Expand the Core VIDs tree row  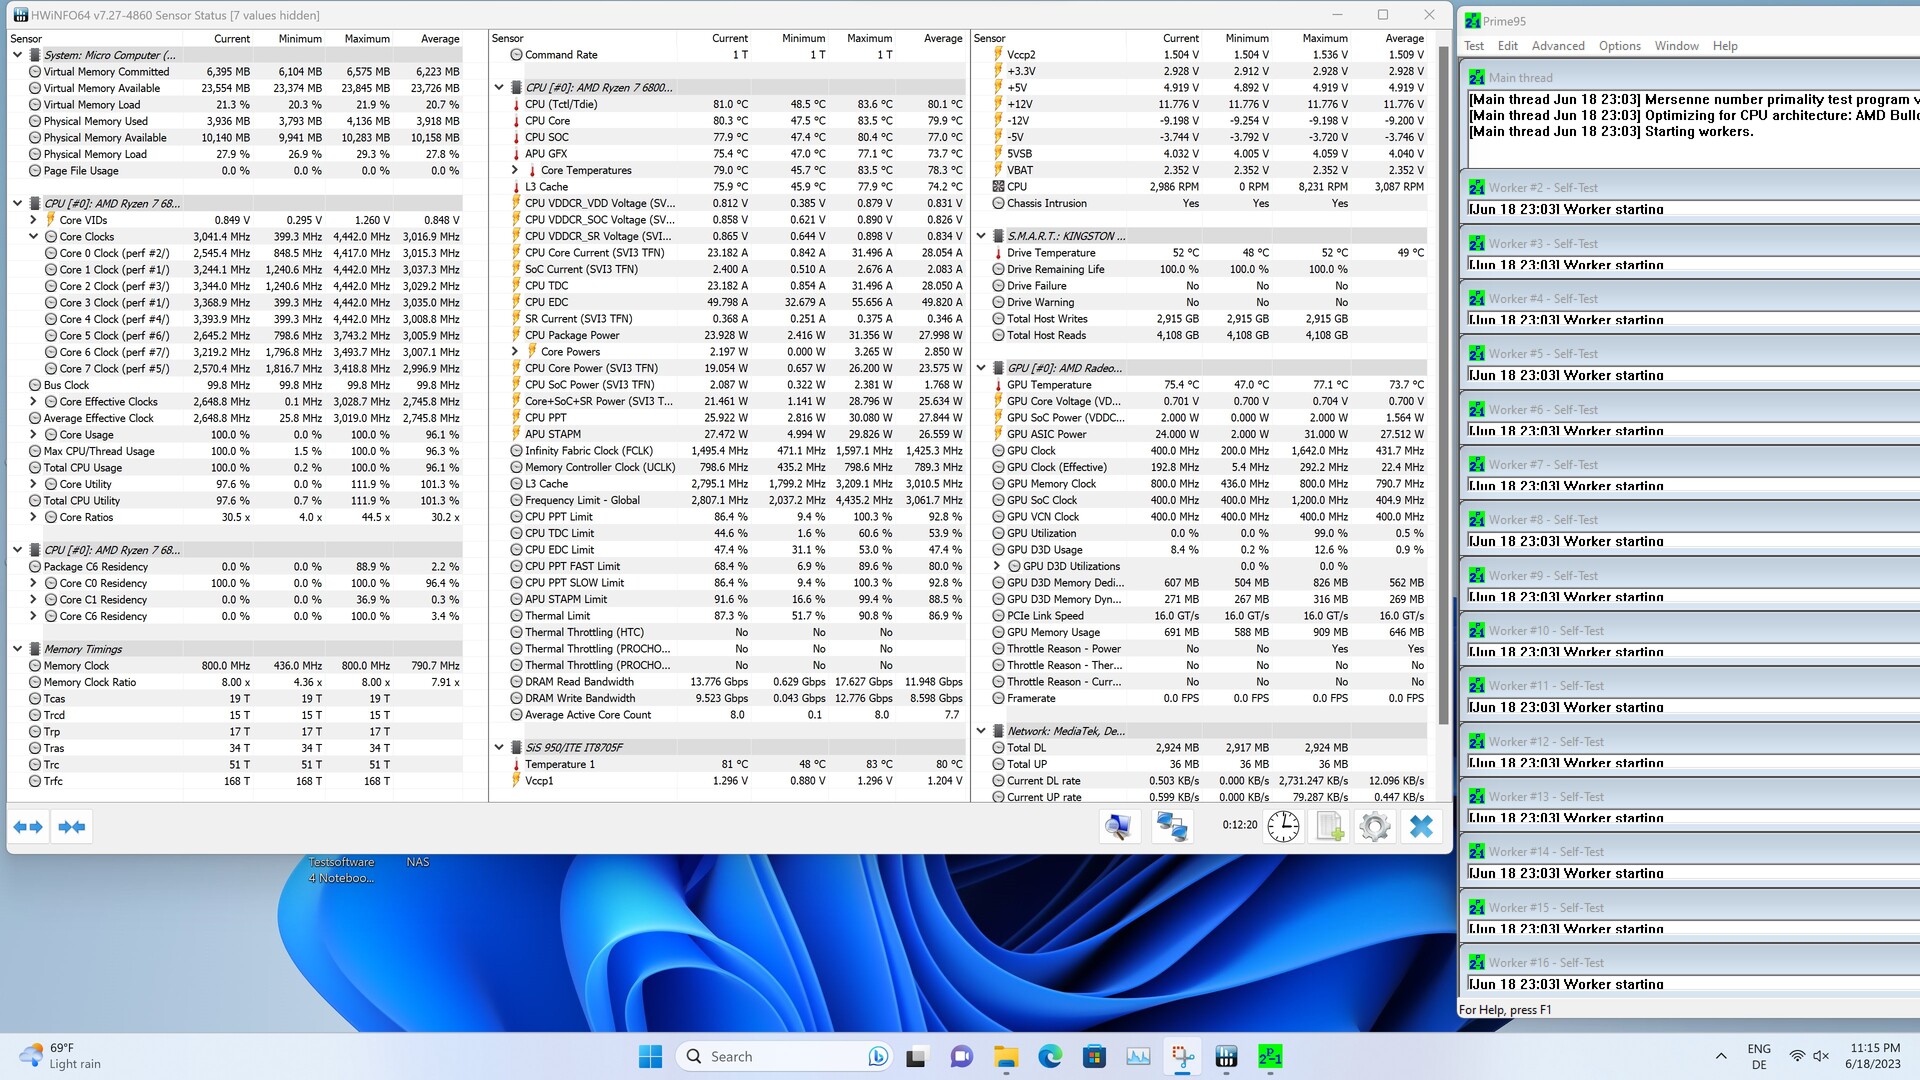[33, 220]
